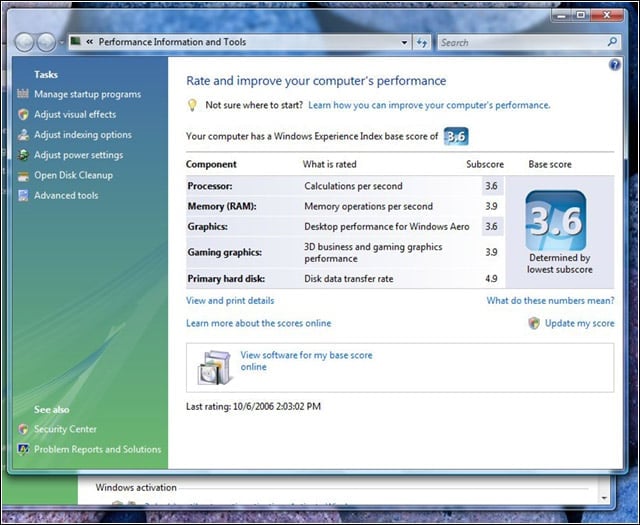
Task: Open the View and print details link
Action: coord(230,301)
